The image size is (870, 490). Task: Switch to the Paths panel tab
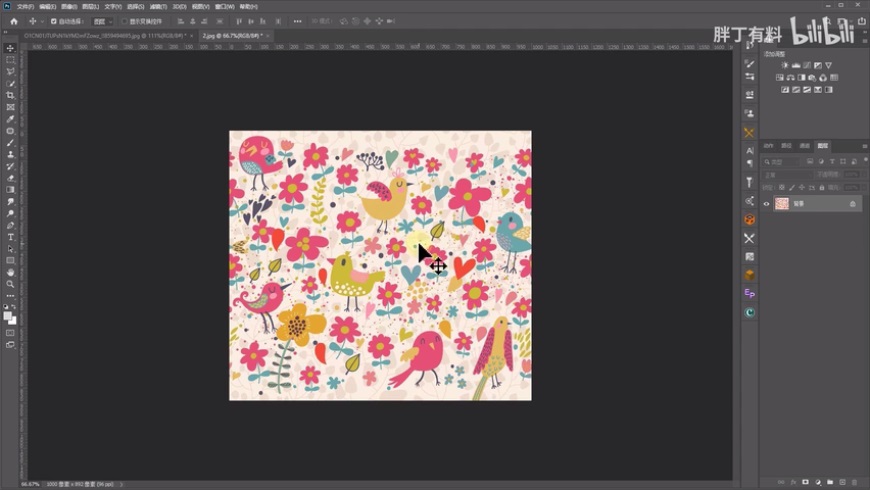pos(786,146)
